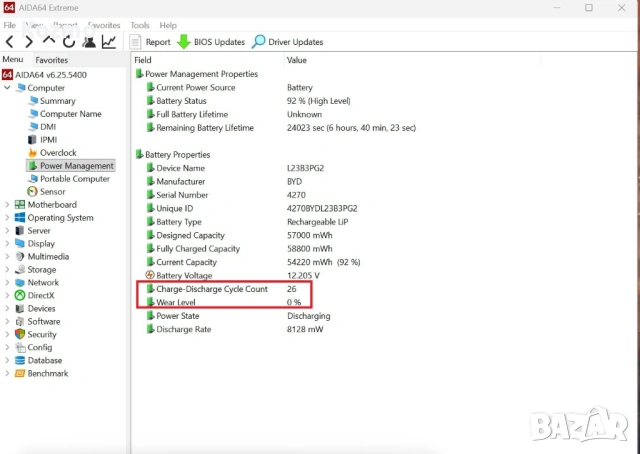Select the Designed Capacity row
The width and height of the screenshot is (640, 454).
[x=239, y=236]
